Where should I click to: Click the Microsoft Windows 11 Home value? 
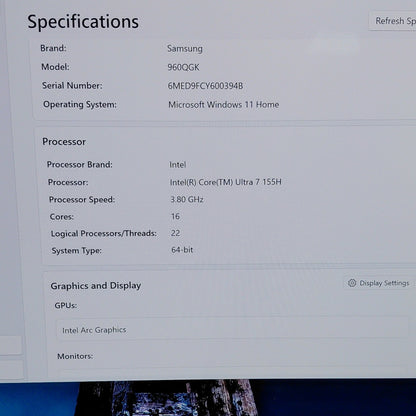223,105
